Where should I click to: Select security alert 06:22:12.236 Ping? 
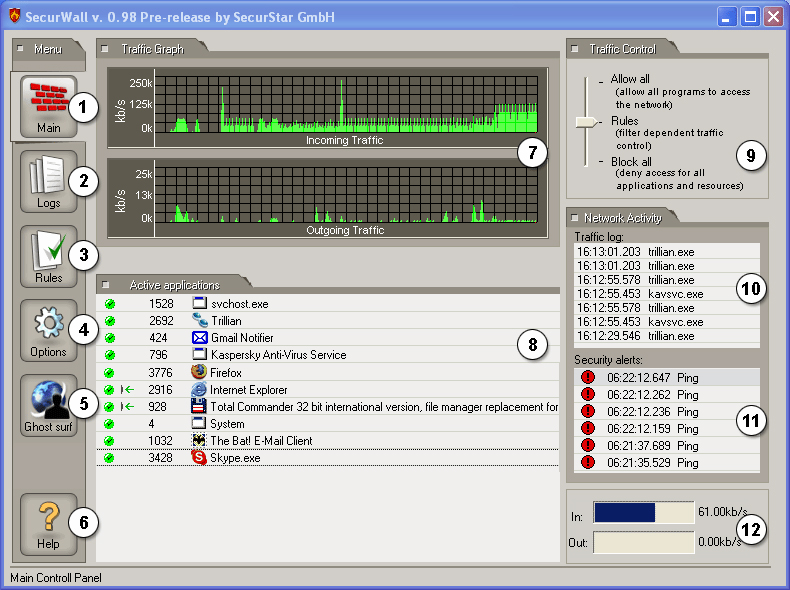pos(667,412)
